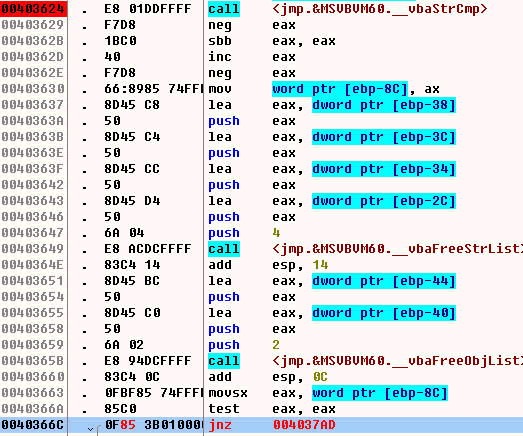The width and height of the screenshot is (523, 436).
Task: Select the sbb mnemonic
Action: 220,41
